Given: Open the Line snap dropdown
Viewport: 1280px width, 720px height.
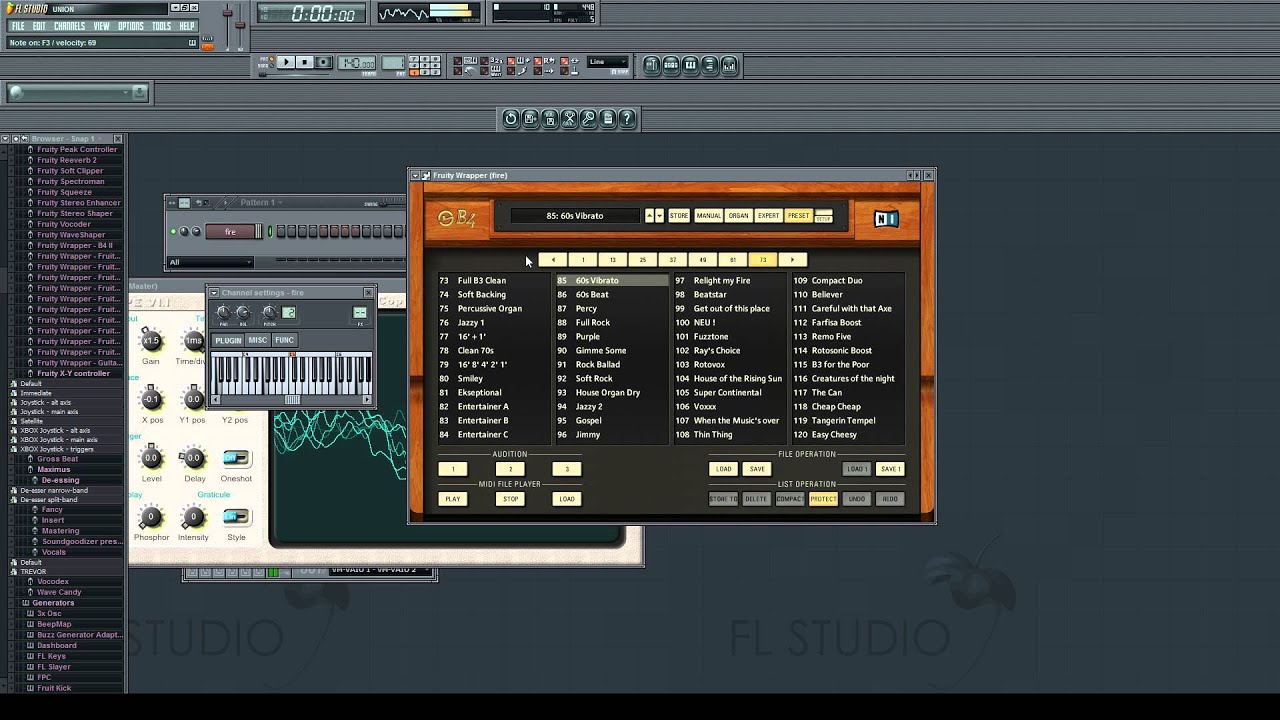Looking at the screenshot, I should [608, 62].
